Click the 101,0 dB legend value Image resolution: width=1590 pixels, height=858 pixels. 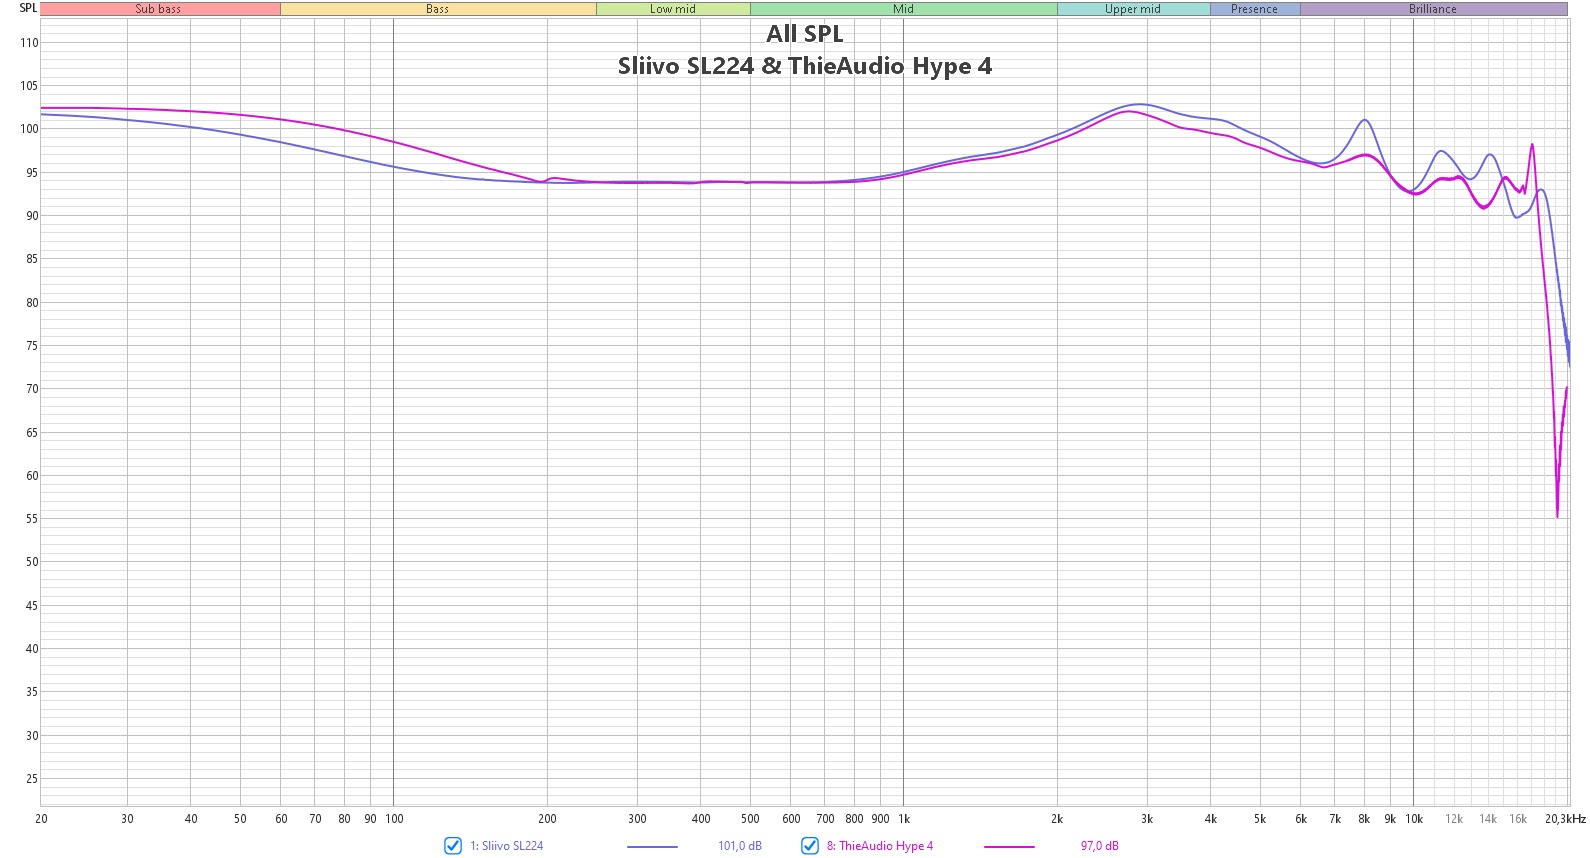[740, 846]
